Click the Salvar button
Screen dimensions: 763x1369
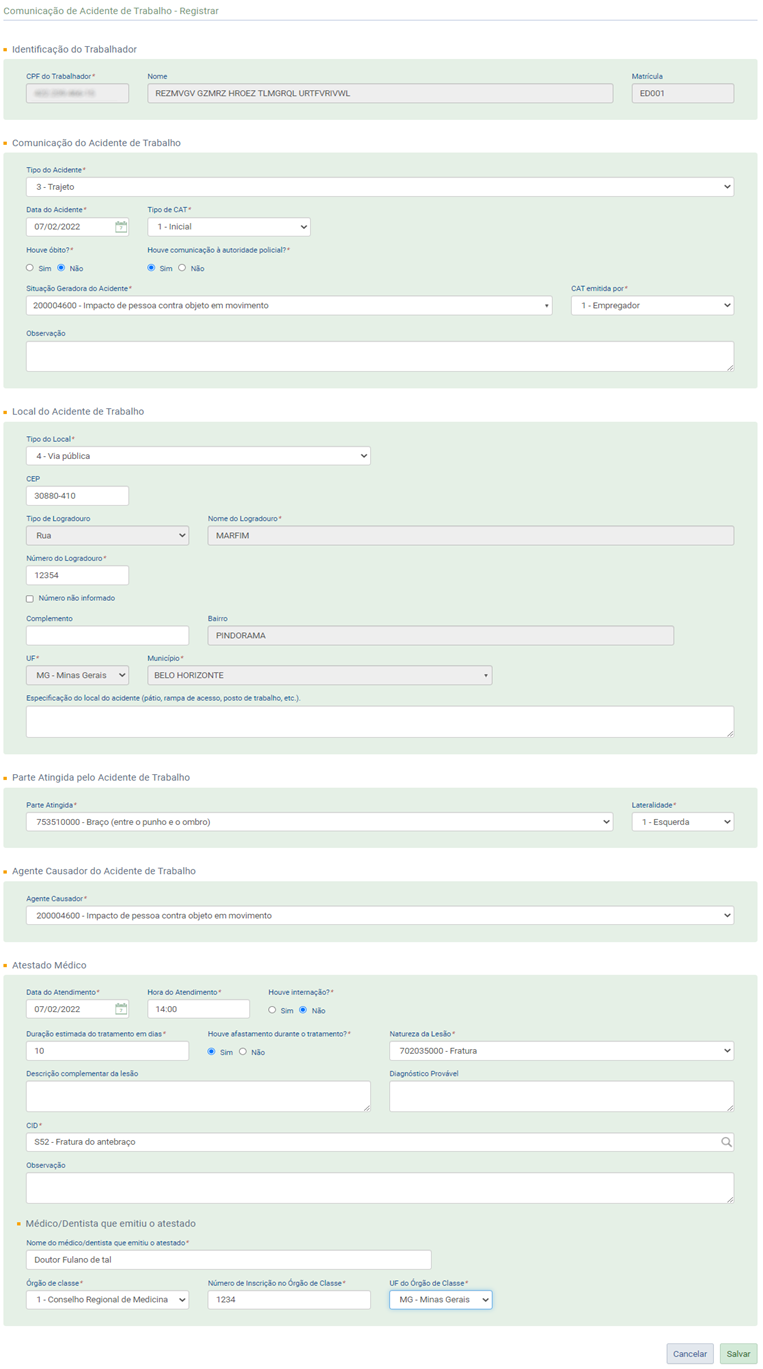tap(738, 1354)
